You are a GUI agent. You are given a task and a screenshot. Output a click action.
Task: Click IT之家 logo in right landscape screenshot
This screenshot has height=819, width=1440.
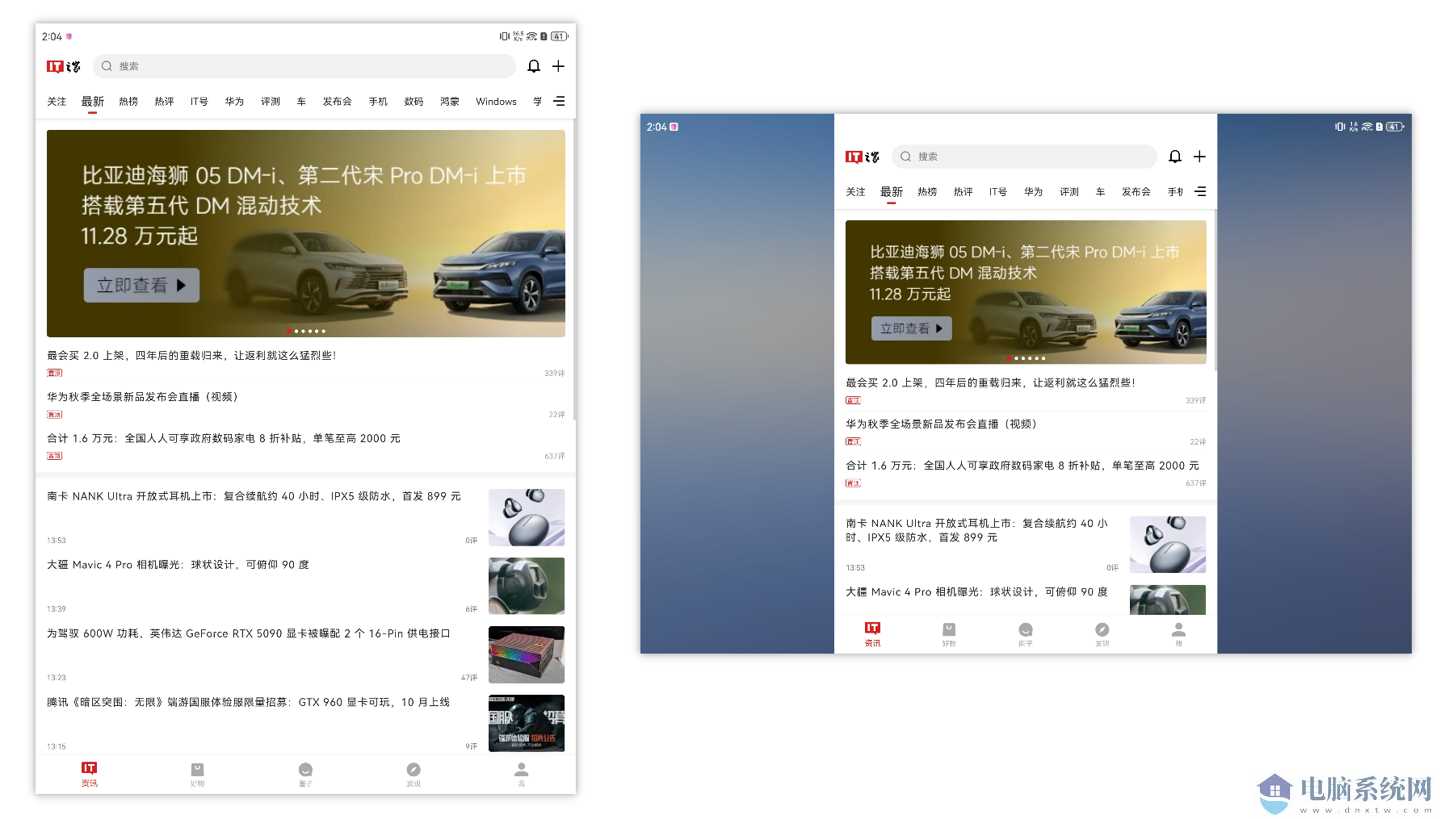click(x=862, y=157)
